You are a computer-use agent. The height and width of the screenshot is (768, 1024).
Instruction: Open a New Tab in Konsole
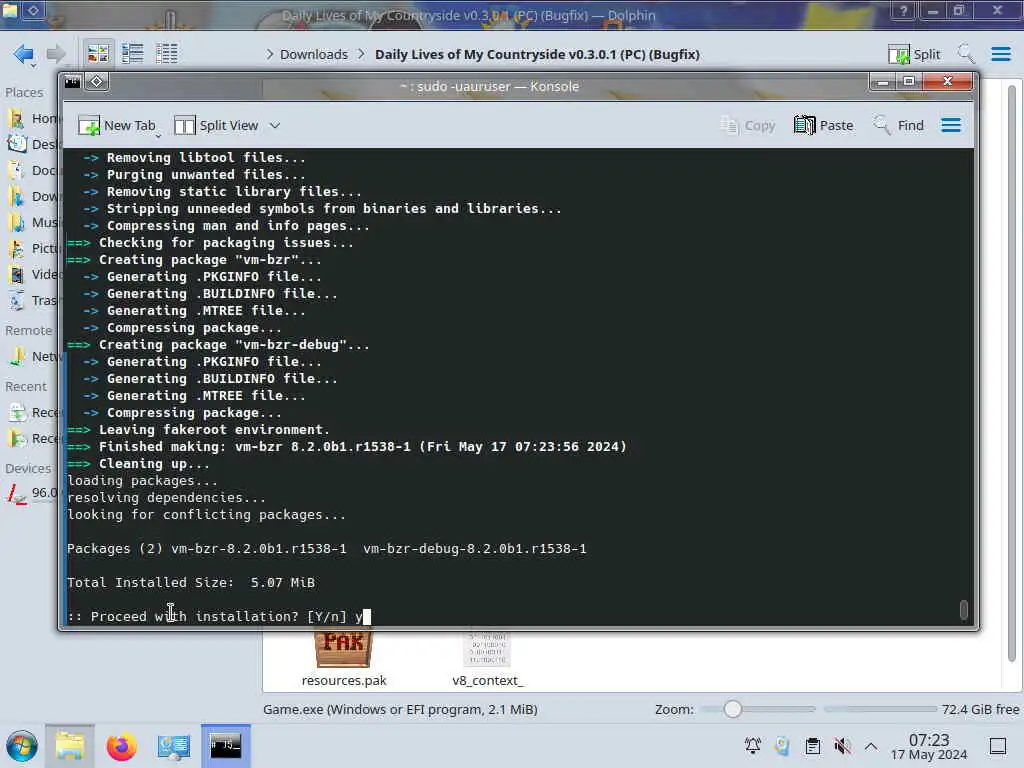click(116, 125)
